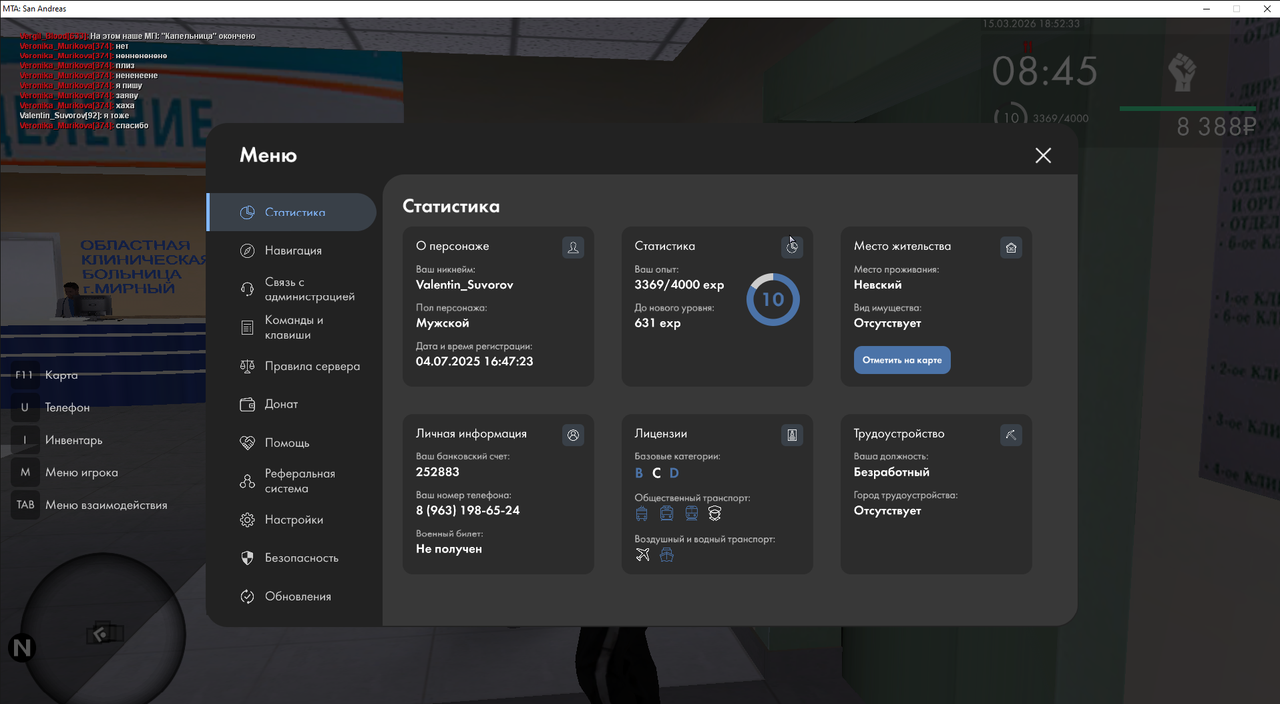Screen dimensions: 1280x704
Task: Click the handshake heart icon beside Помощь
Action: (x=247, y=442)
